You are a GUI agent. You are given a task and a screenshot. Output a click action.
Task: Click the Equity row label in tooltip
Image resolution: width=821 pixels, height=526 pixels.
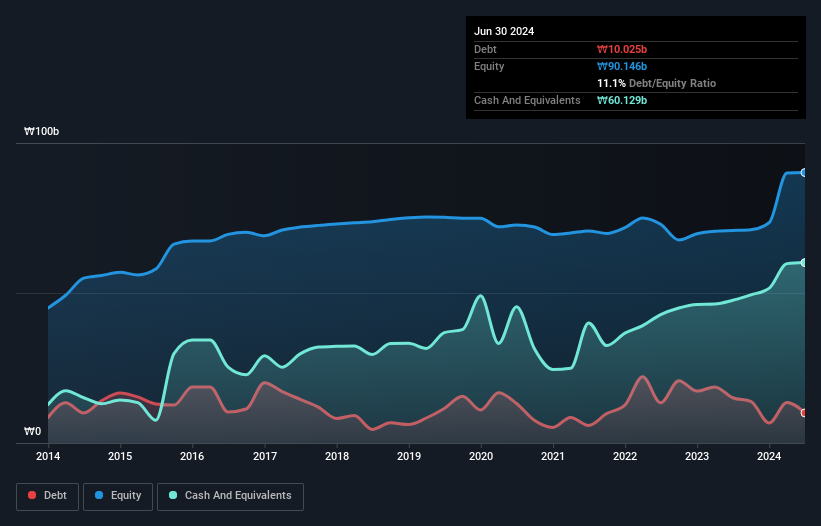pos(489,66)
